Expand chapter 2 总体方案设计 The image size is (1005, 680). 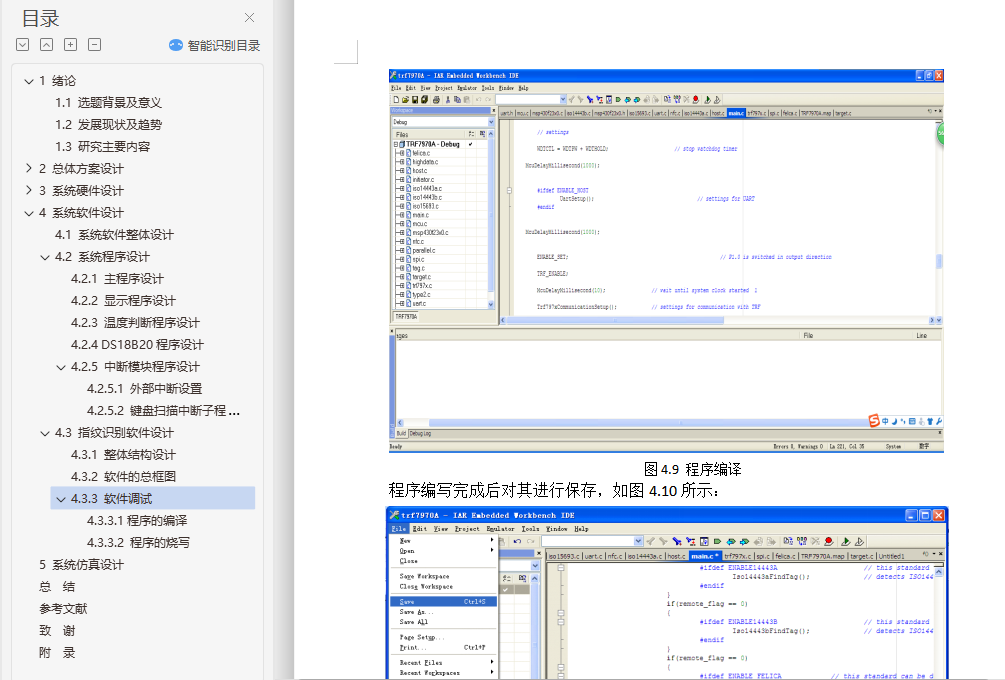pos(29,169)
